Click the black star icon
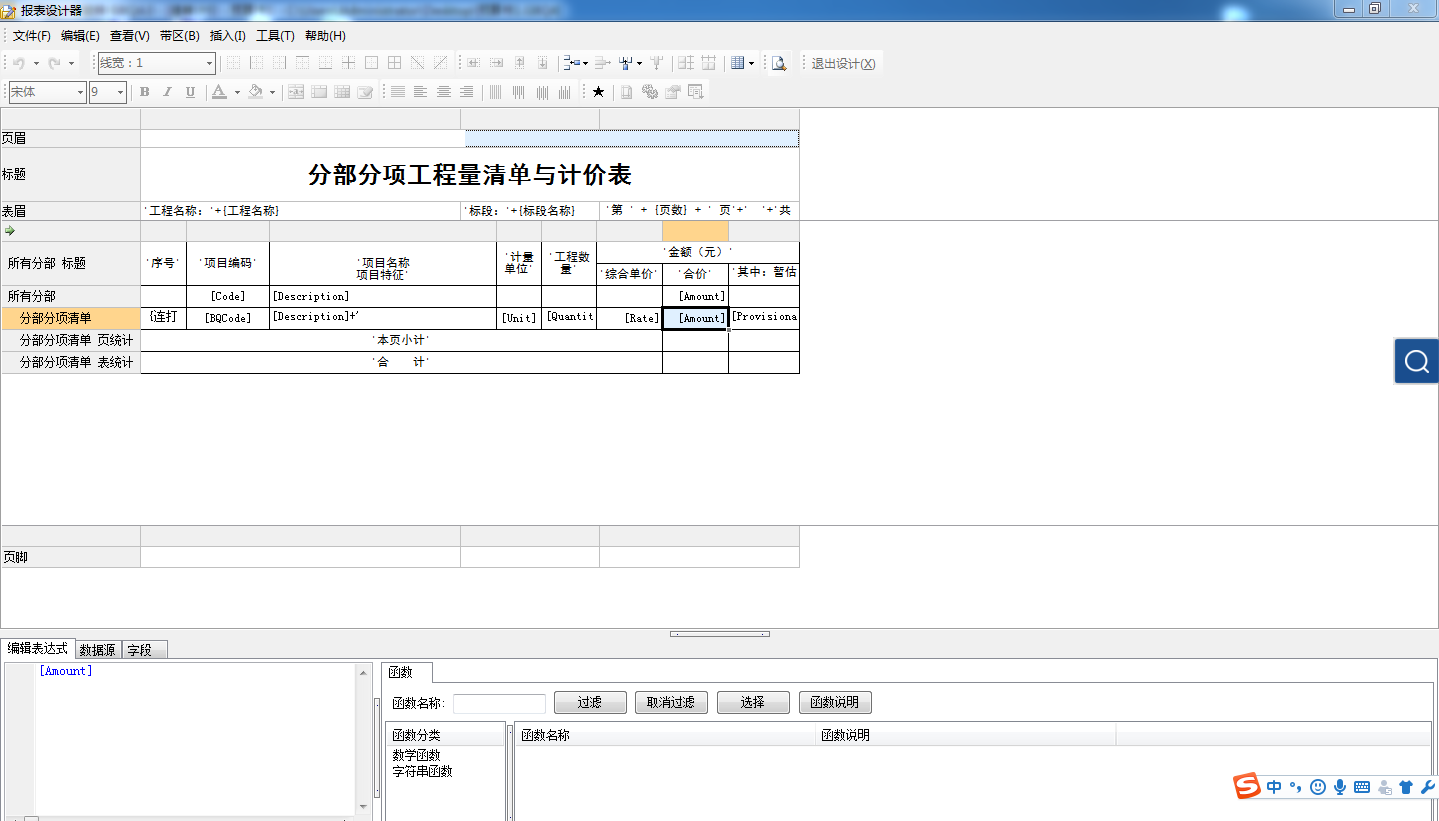Screen dimensions: 1439x821 coord(598,92)
